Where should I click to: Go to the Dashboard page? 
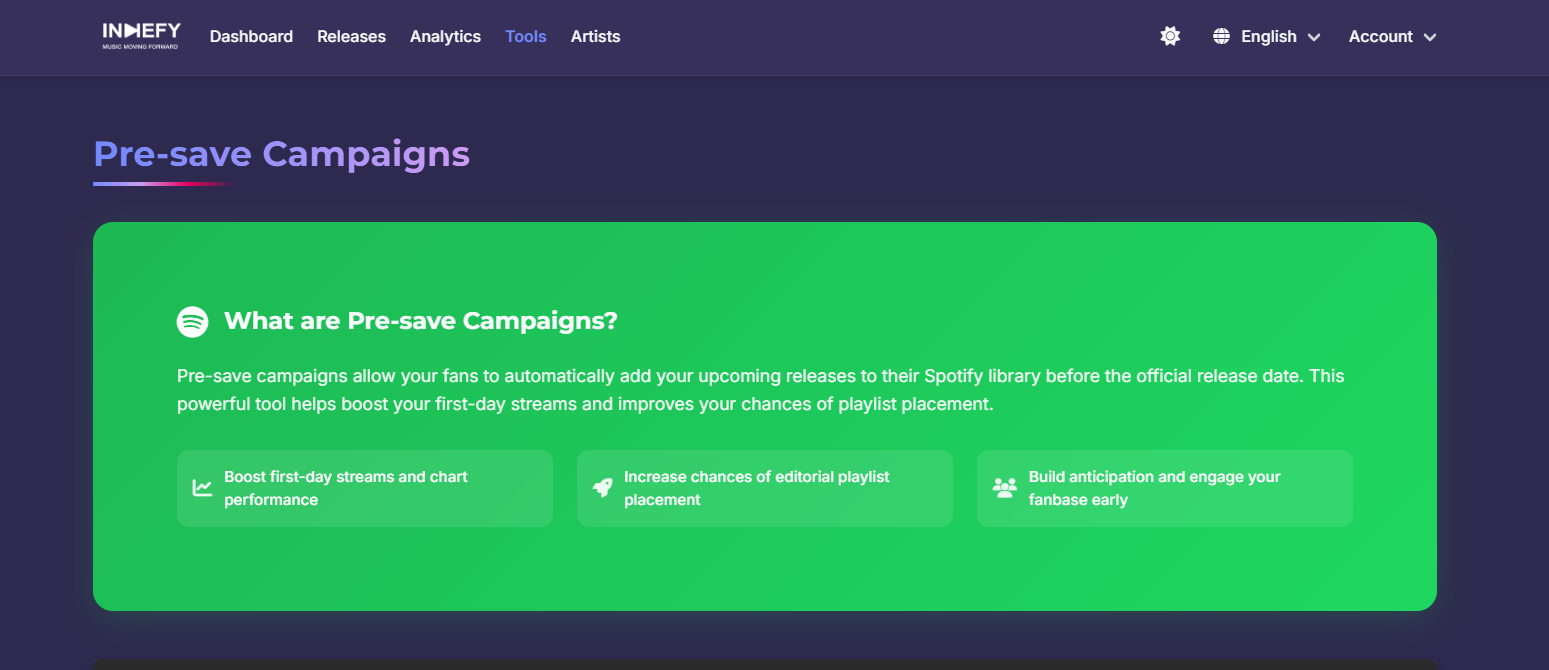click(251, 37)
